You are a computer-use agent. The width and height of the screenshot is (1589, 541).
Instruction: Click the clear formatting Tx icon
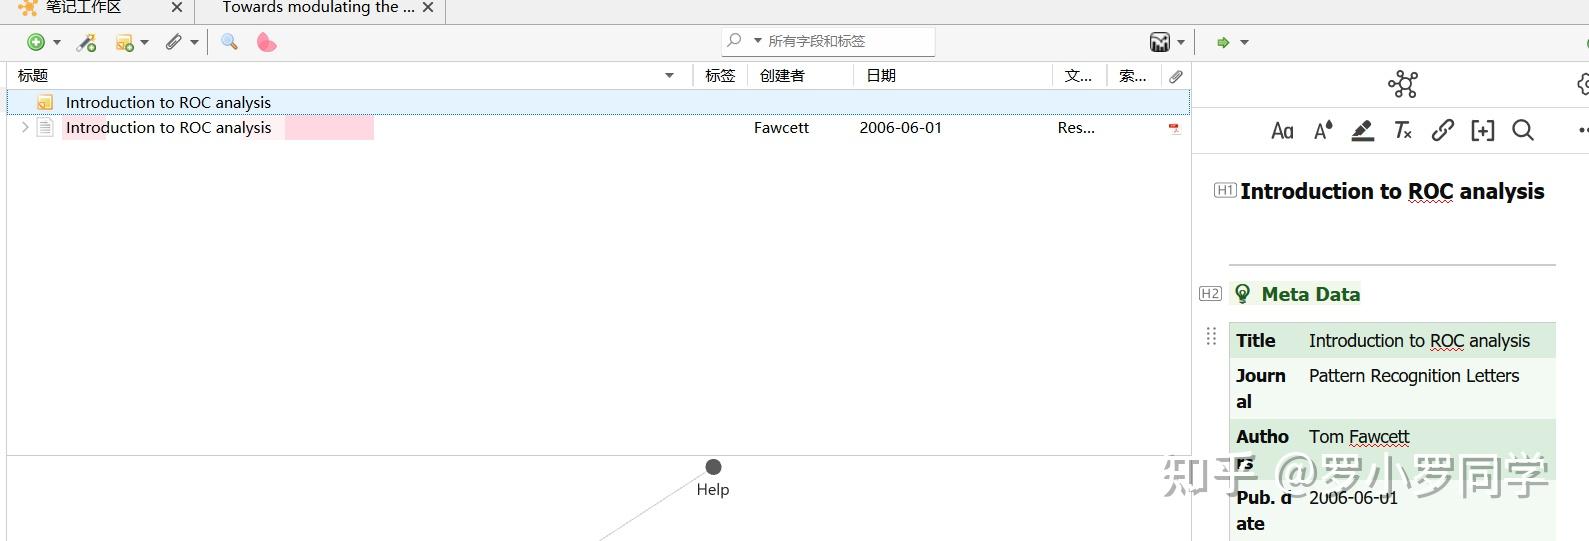tap(1403, 131)
